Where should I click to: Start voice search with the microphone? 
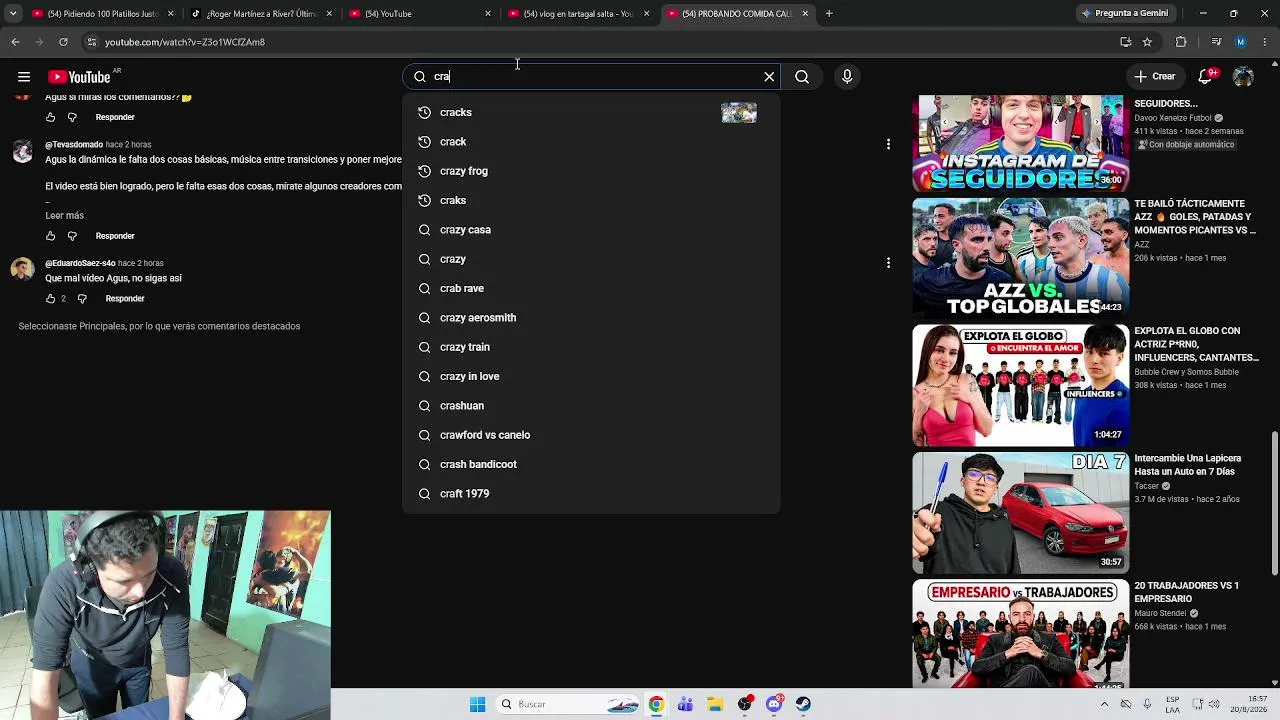(x=847, y=77)
